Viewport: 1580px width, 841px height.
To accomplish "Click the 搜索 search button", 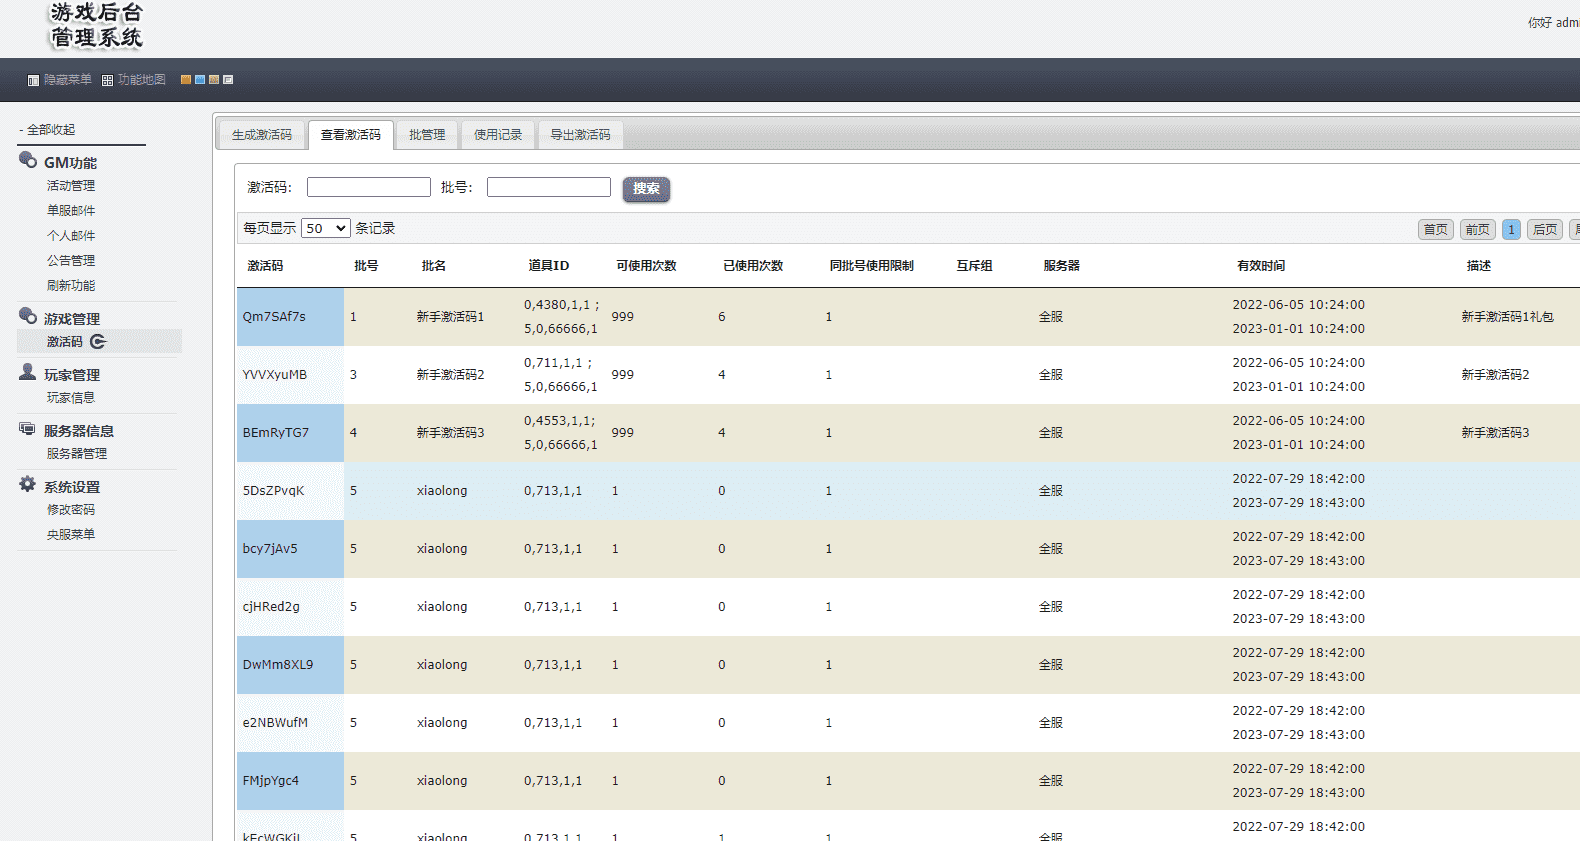I will tap(646, 189).
